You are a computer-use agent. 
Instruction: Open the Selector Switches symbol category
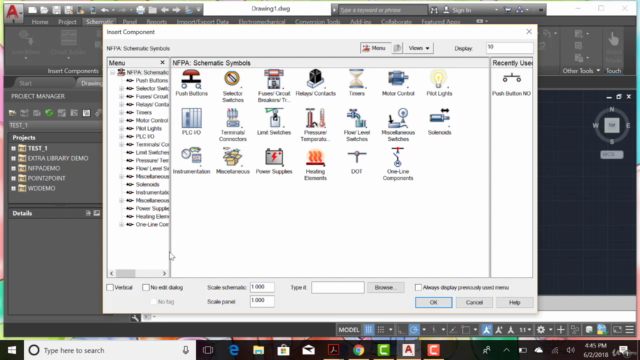233,86
